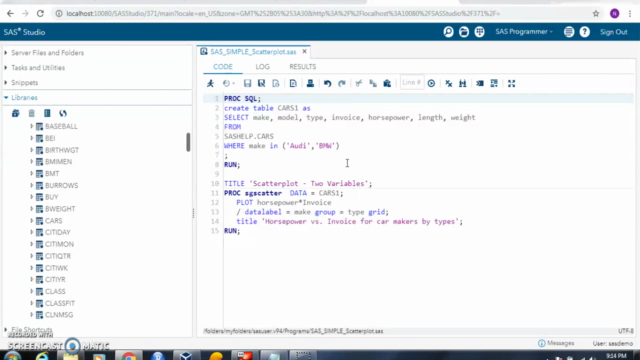Click the new options grid icon in header

pyautogui.click(x=480, y=32)
